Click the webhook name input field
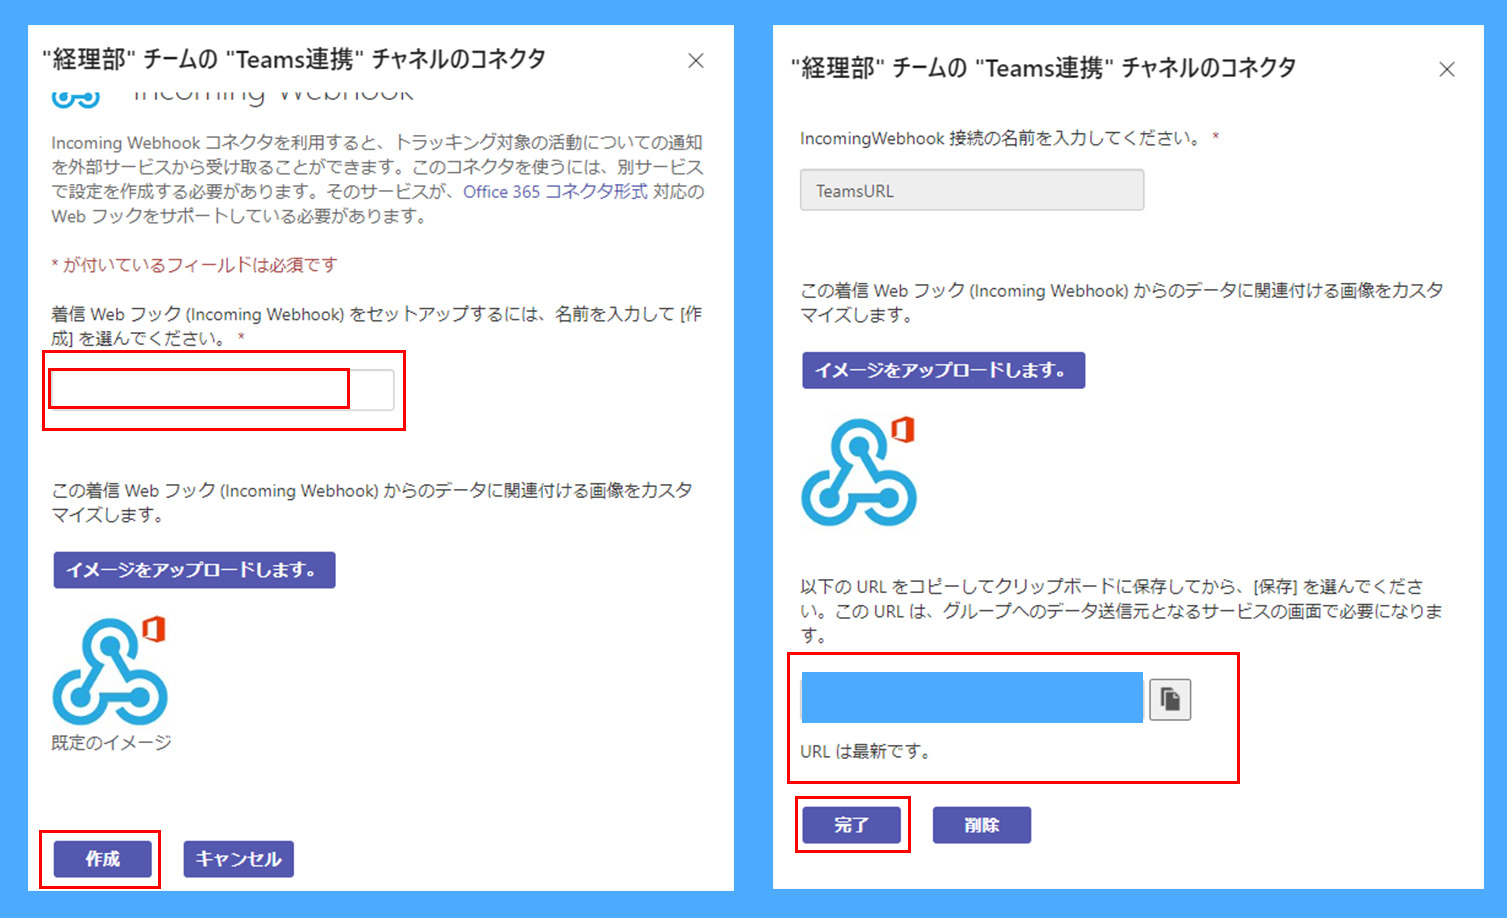Viewport: 1507px width, 918px height. (222, 389)
